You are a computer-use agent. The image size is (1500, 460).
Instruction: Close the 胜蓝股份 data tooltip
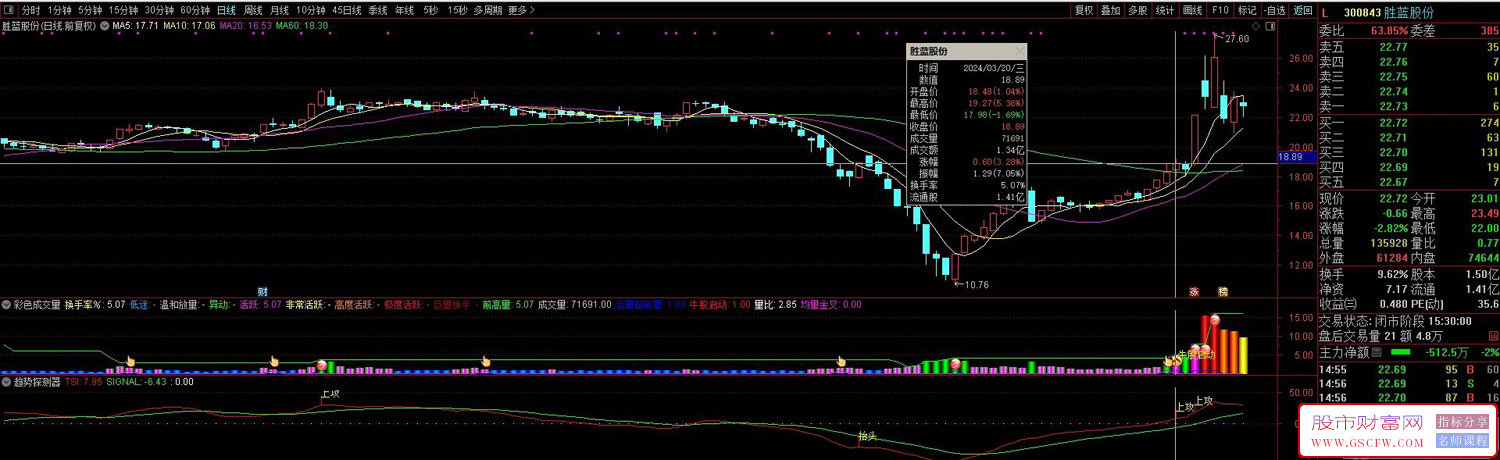1019,51
